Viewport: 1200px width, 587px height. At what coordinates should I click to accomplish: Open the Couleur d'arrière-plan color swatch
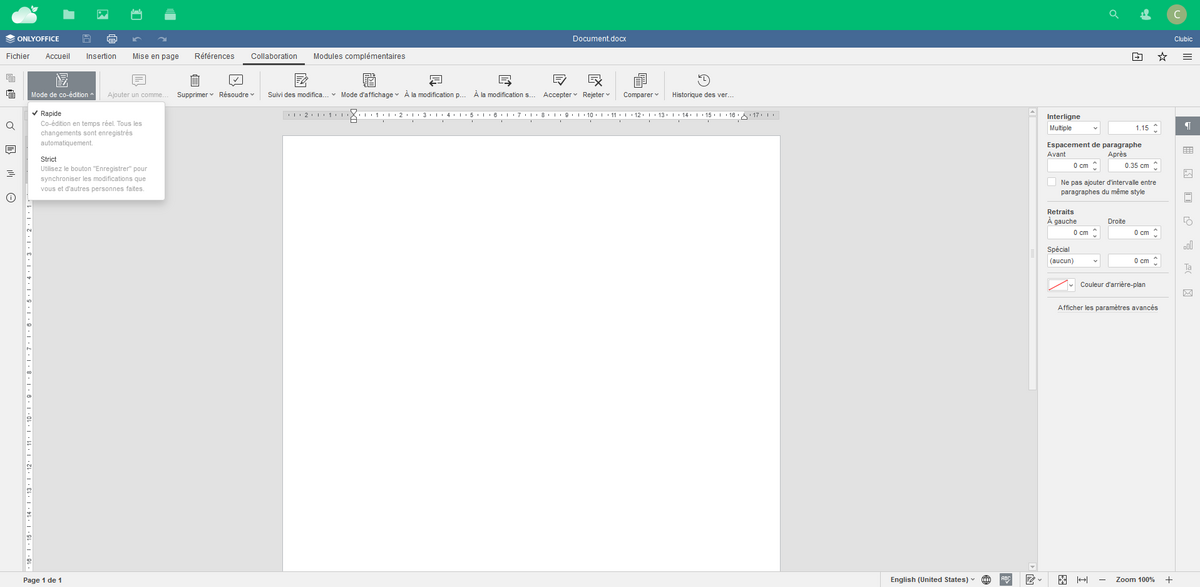pos(1061,284)
